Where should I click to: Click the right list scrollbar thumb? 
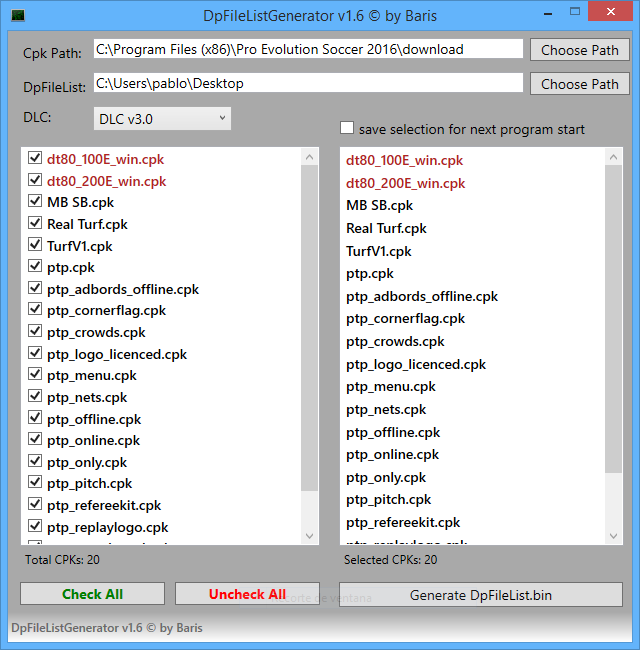click(613, 319)
